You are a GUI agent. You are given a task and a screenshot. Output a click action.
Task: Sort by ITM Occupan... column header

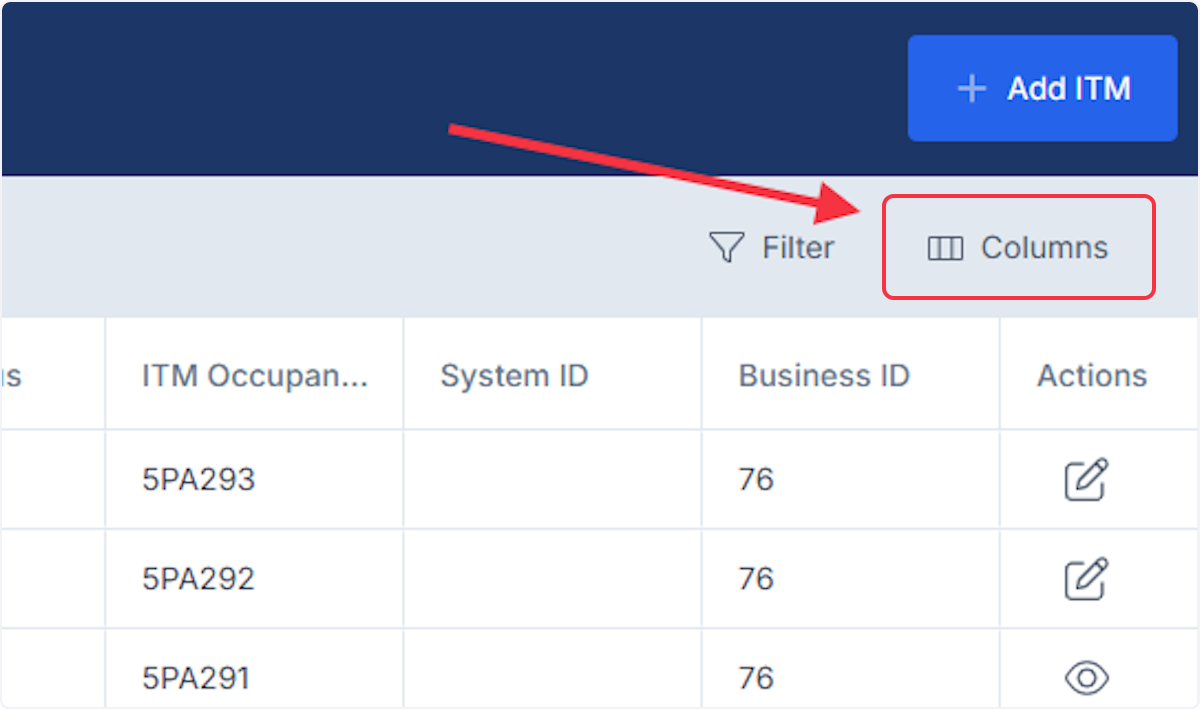coord(255,376)
